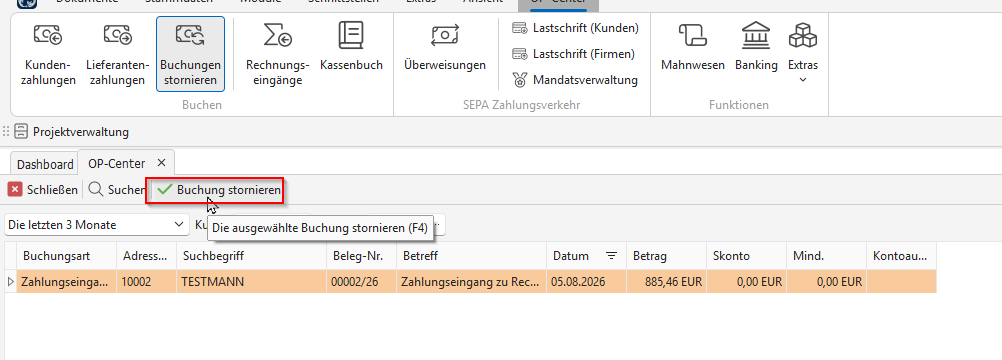Click the Schließen button
The image size is (1002, 360).
pyautogui.click(x=43, y=190)
